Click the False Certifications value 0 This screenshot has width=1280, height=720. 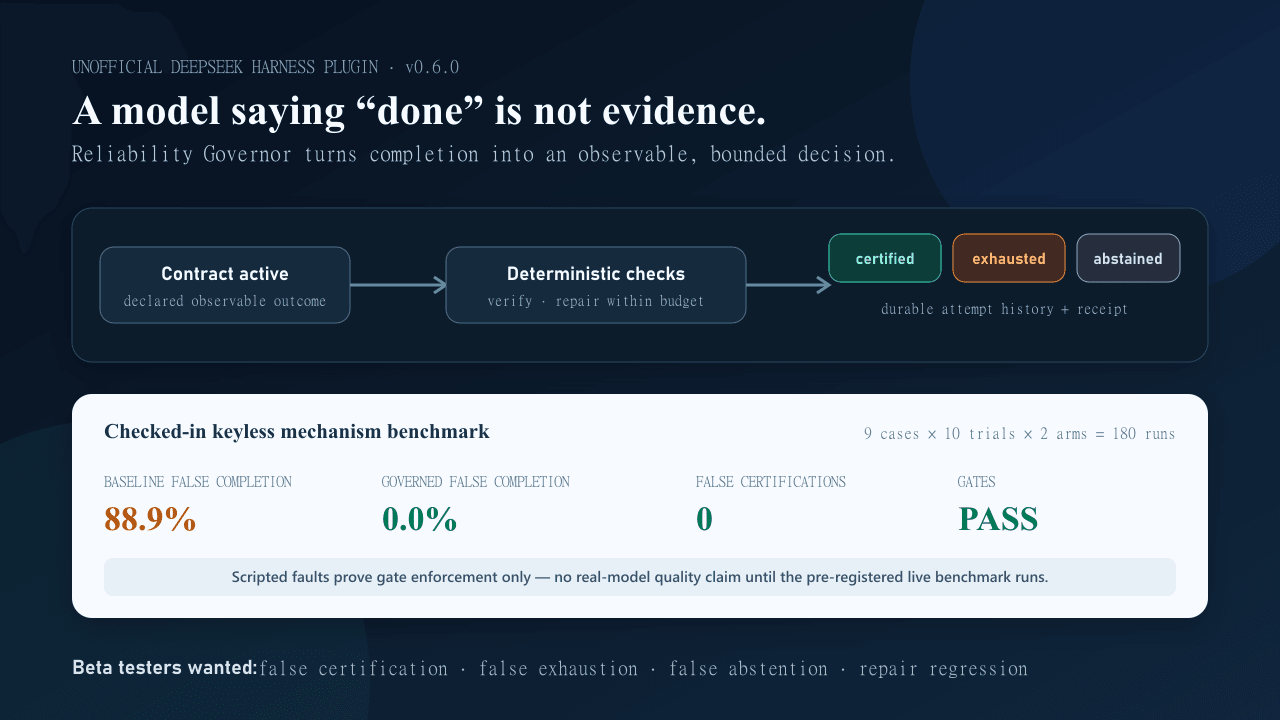[704, 519]
